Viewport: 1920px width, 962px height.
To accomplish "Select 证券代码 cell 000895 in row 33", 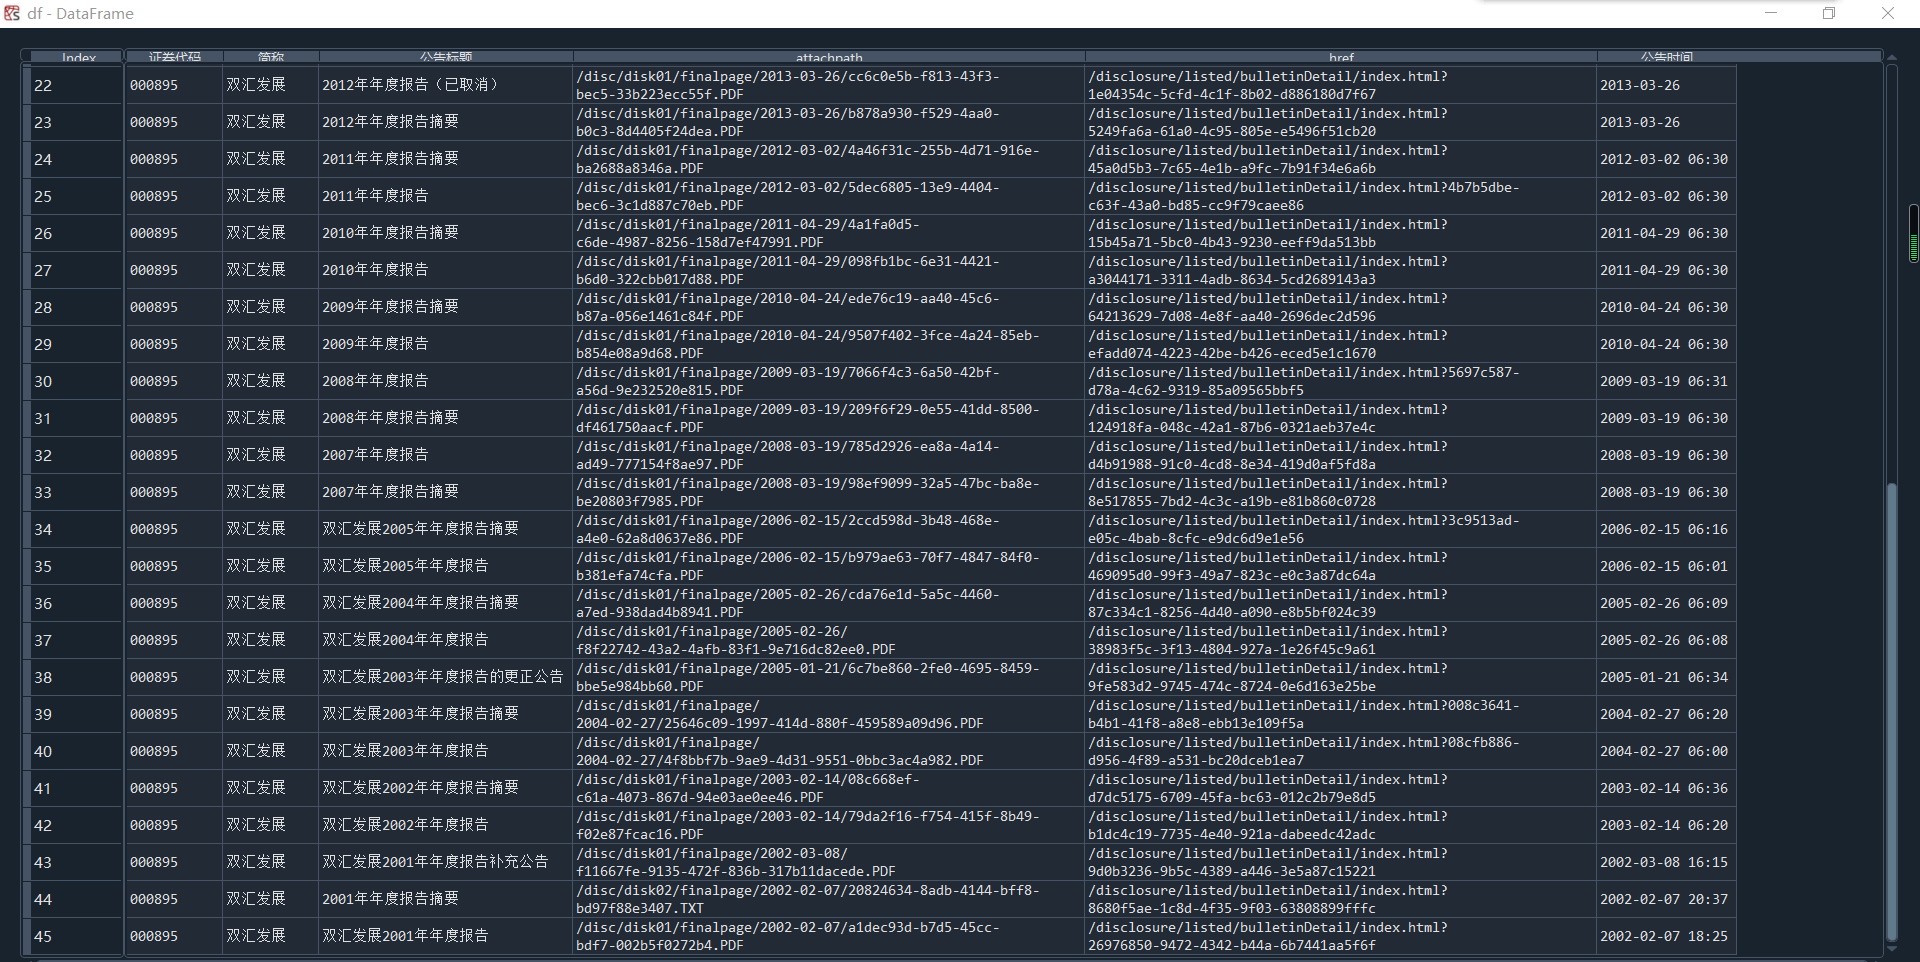I will [174, 492].
